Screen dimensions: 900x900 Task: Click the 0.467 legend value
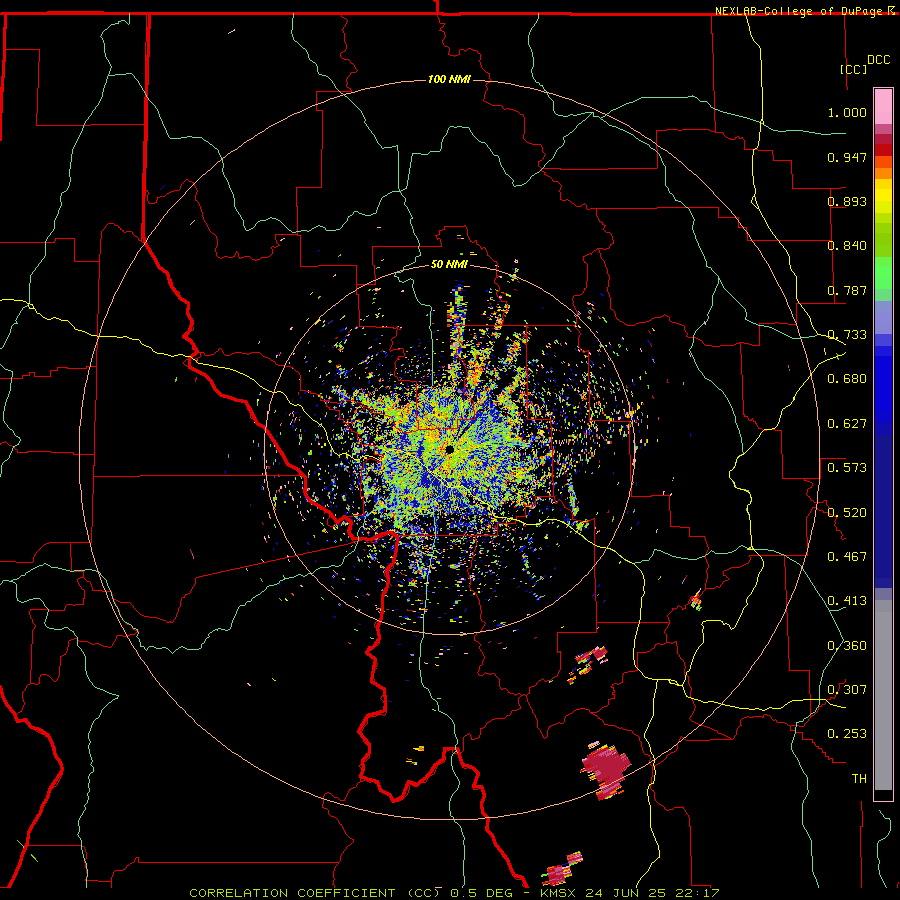coord(847,557)
